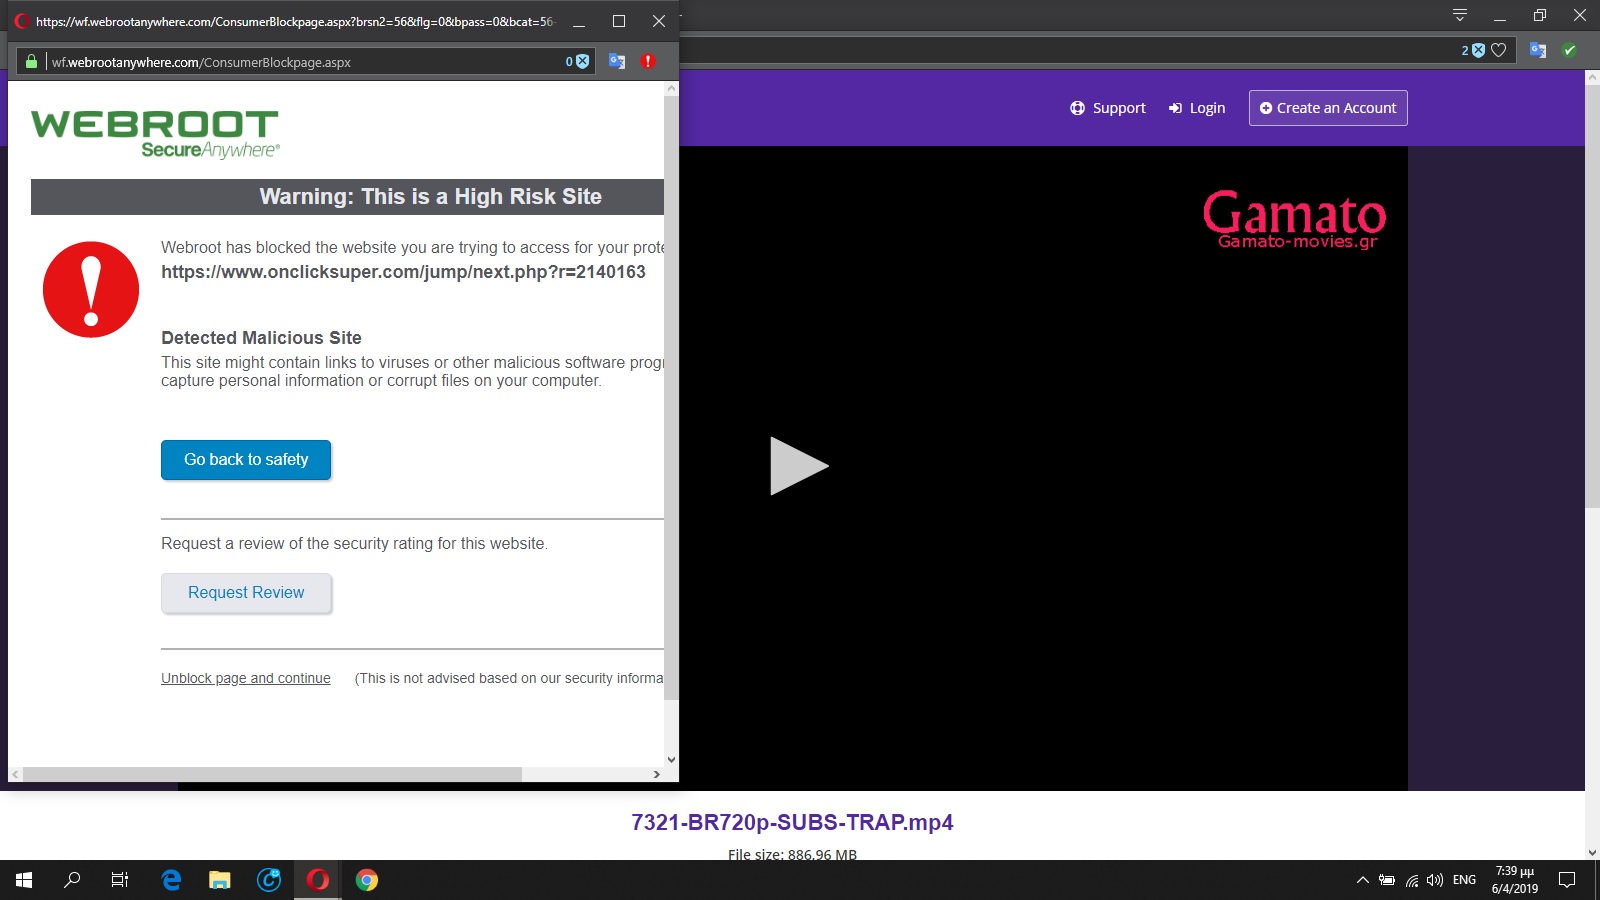The image size is (1600, 900).
Task: Open the blue C app on taskbar
Action: [269, 880]
